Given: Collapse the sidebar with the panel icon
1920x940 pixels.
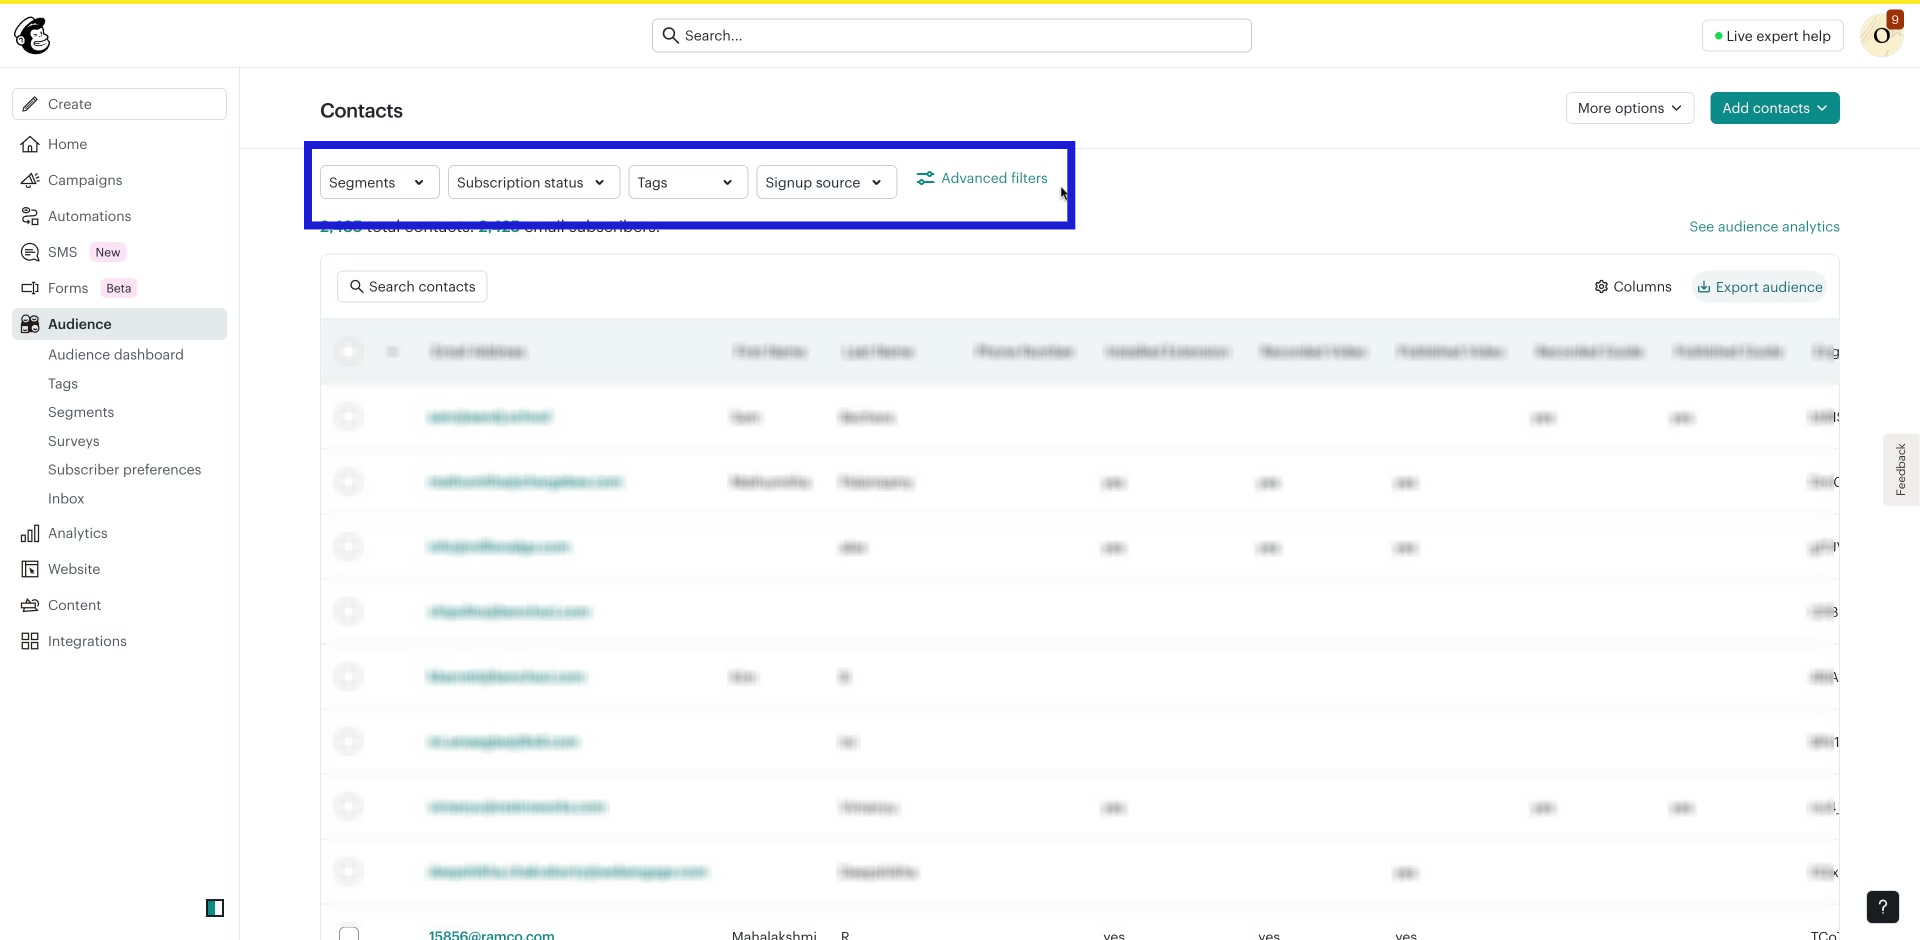Looking at the screenshot, I should click(x=215, y=908).
